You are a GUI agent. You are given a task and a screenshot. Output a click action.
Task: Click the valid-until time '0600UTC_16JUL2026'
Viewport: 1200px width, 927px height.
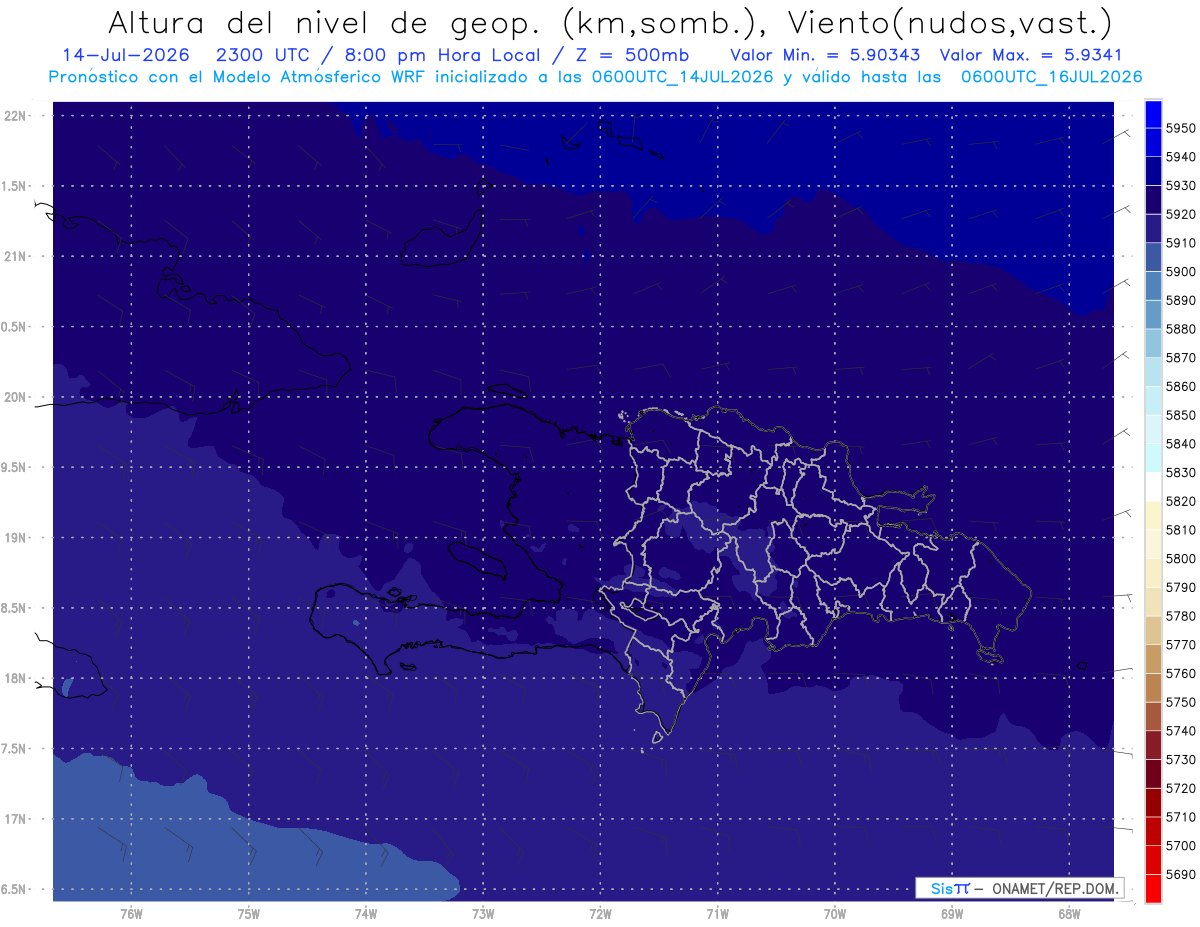tap(1051, 76)
